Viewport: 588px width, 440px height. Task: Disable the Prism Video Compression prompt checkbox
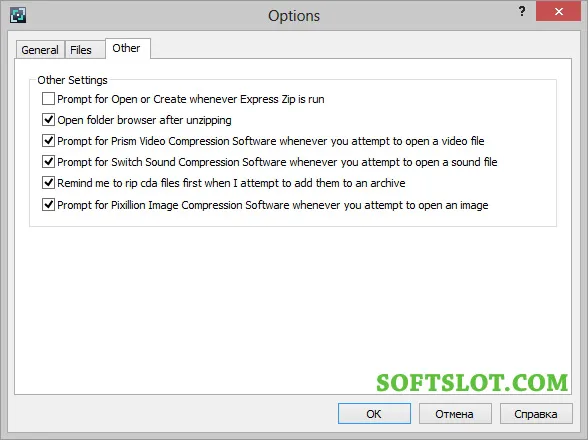click(48, 141)
